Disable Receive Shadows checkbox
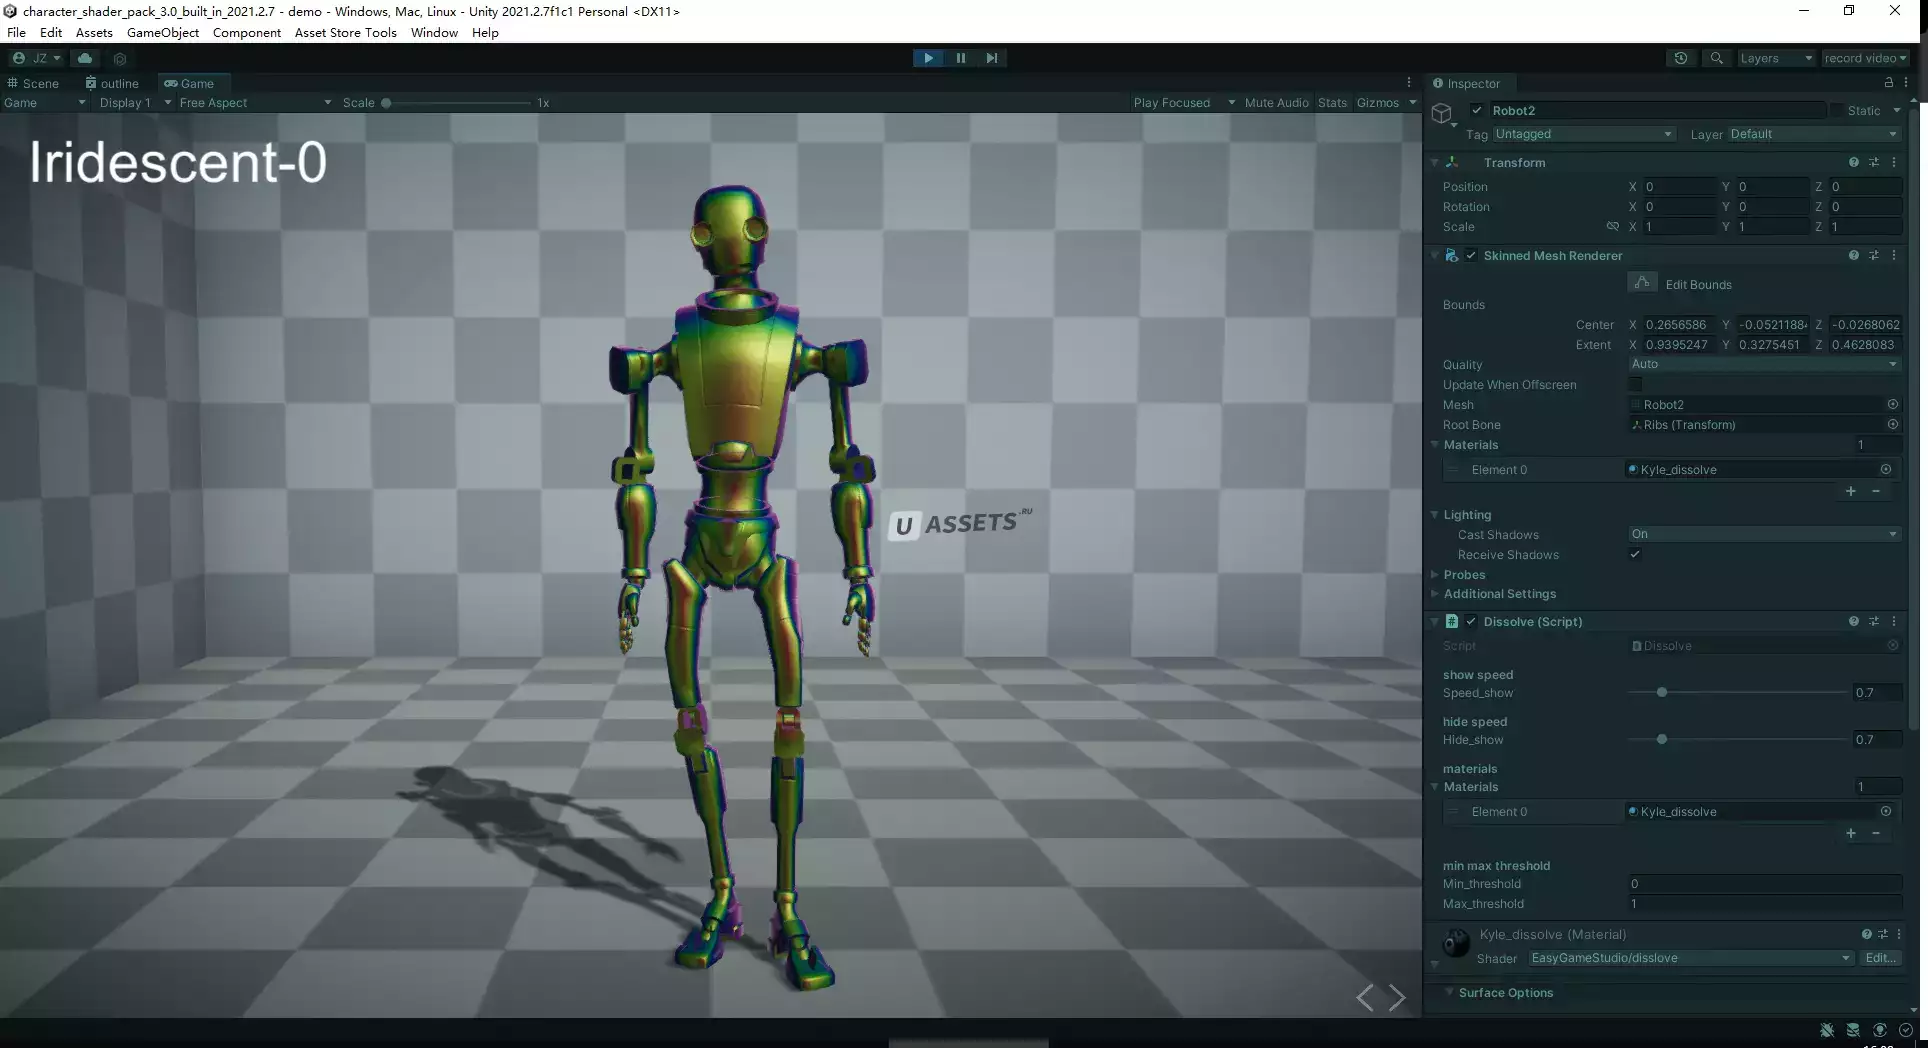The height and width of the screenshot is (1048, 1928). tap(1635, 555)
